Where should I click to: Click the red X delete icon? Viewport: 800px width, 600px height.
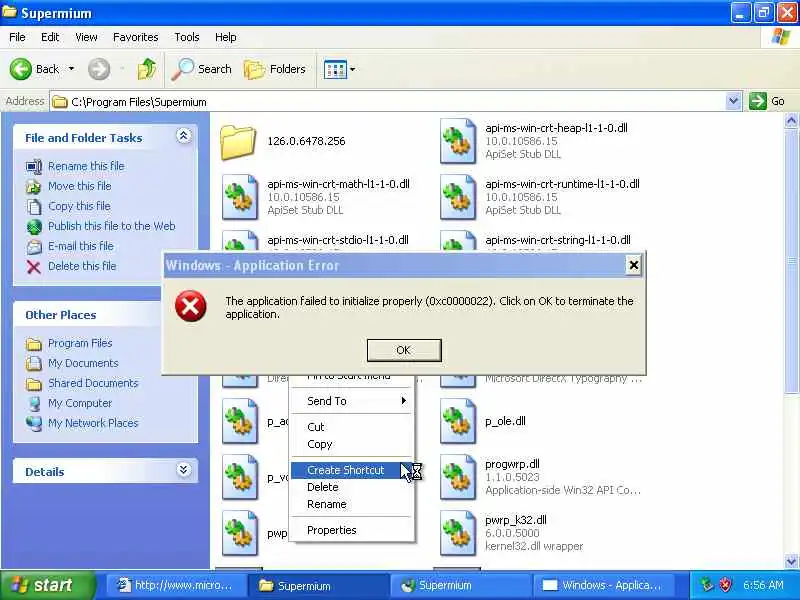tap(34, 267)
